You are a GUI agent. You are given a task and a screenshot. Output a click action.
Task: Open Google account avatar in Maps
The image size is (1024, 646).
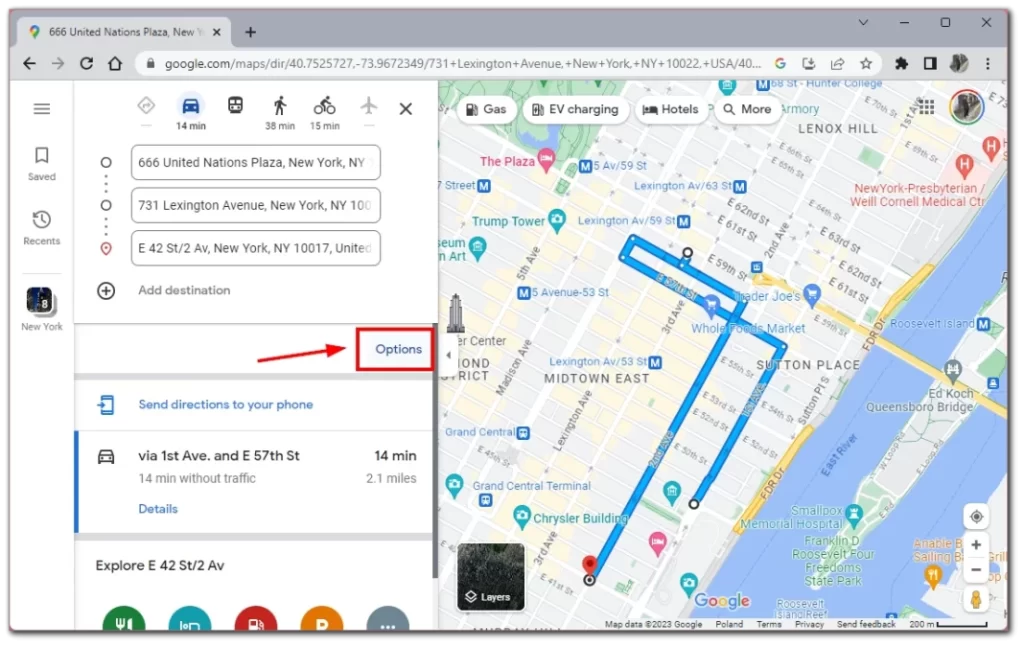click(x=967, y=106)
